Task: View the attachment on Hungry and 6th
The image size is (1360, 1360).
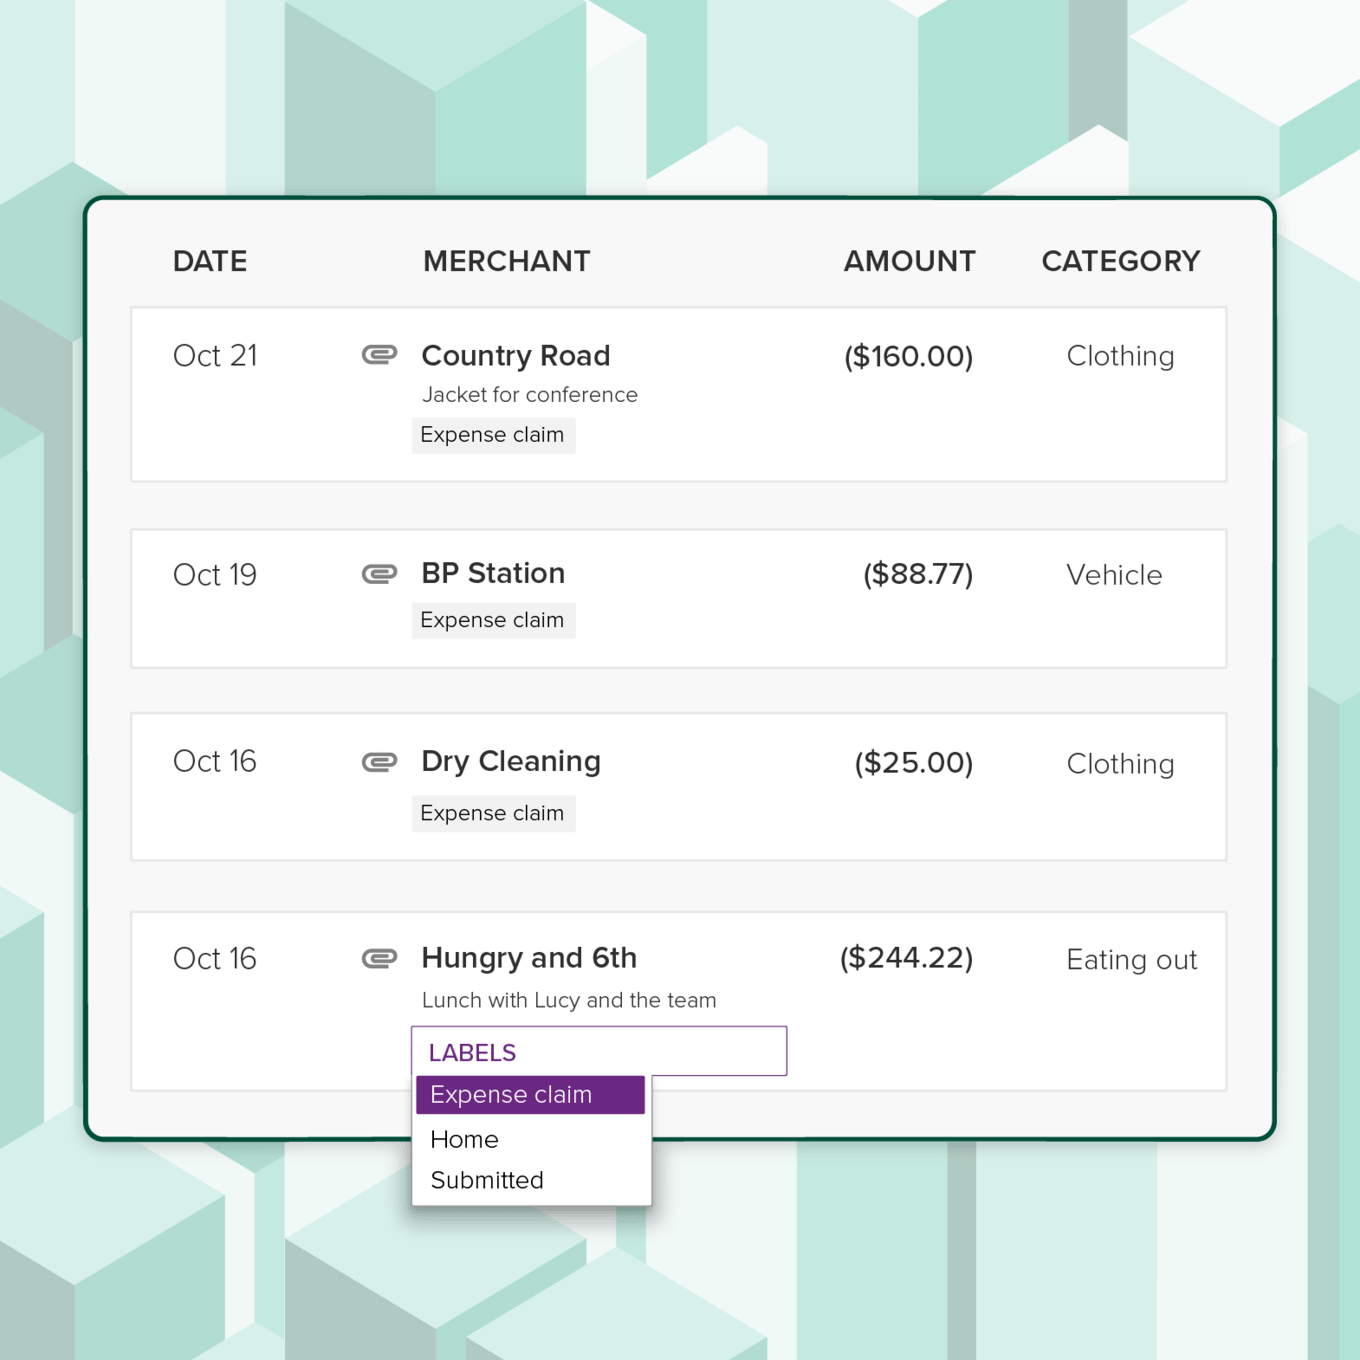Action: pyautogui.click(x=380, y=957)
